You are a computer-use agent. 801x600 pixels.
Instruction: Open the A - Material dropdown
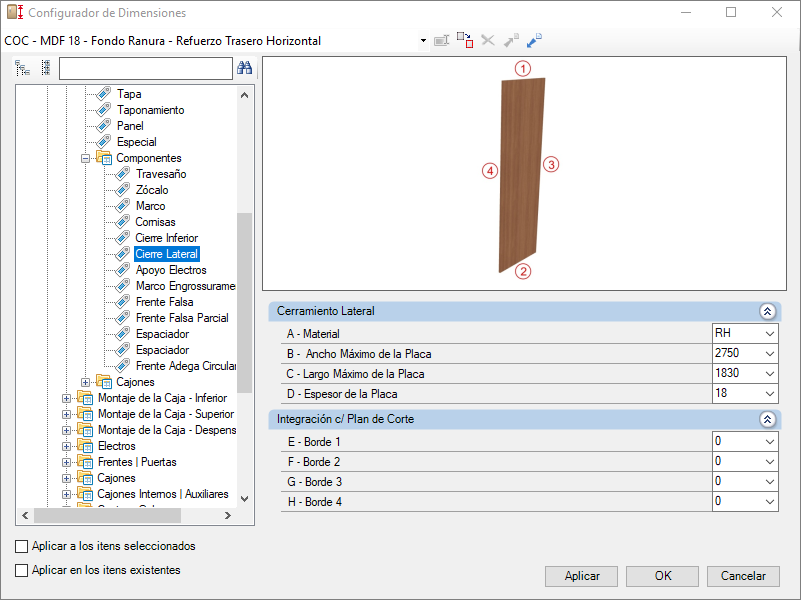[770, 334]
